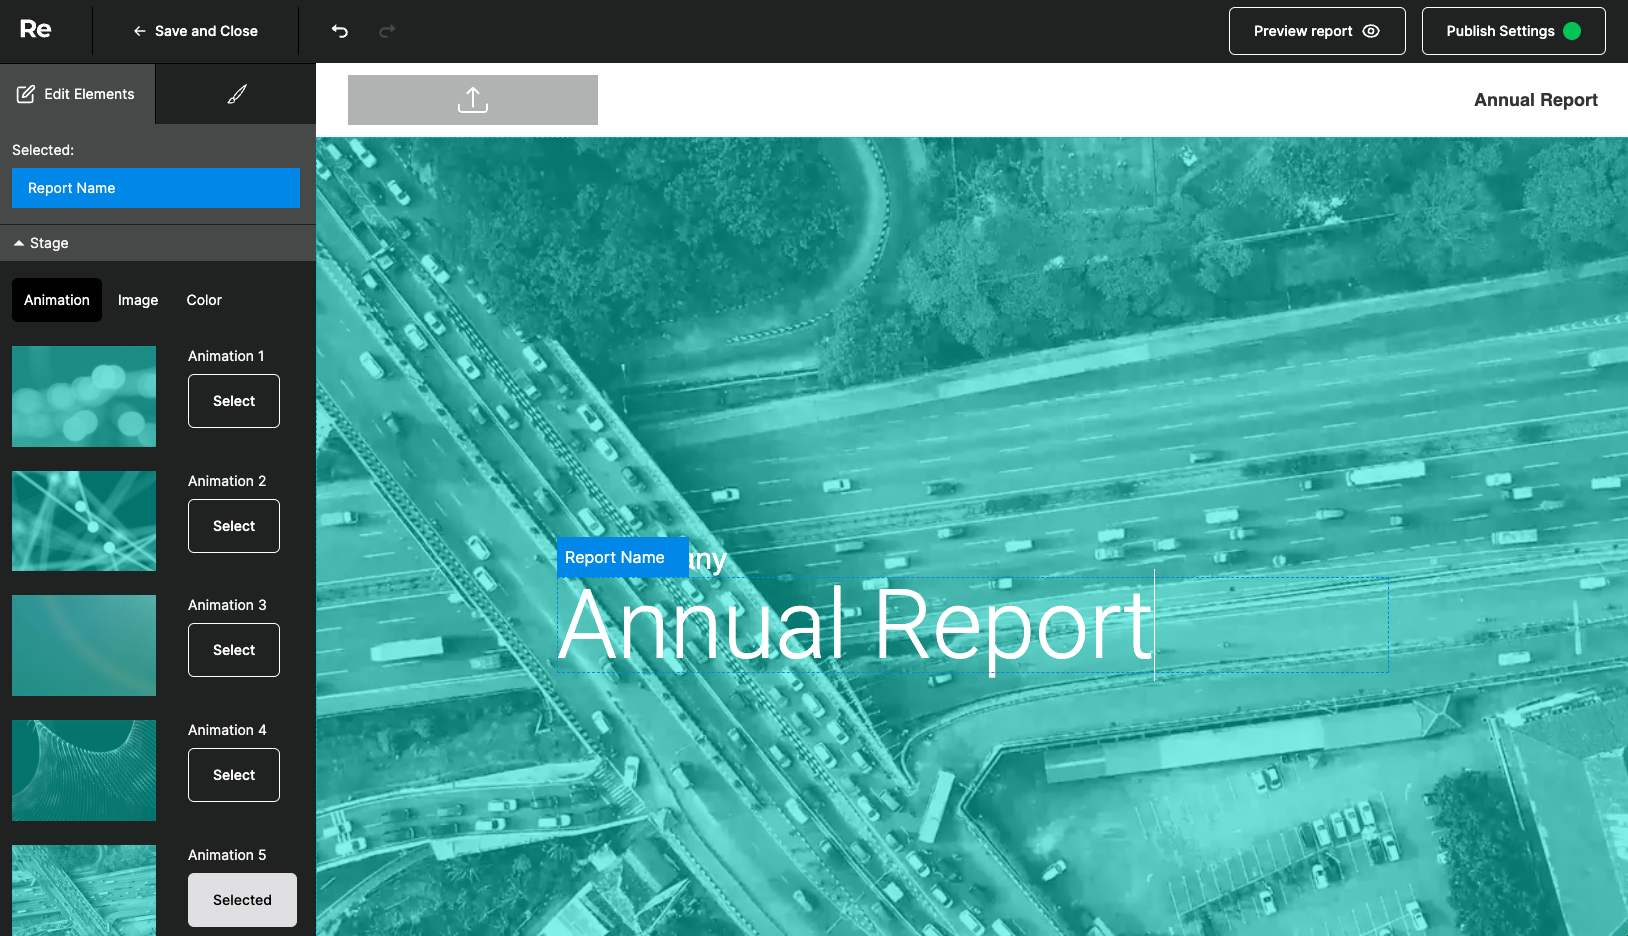Collapse the Stage section
The height and width of the screenshot is (936, 1628).
[40, 243]
